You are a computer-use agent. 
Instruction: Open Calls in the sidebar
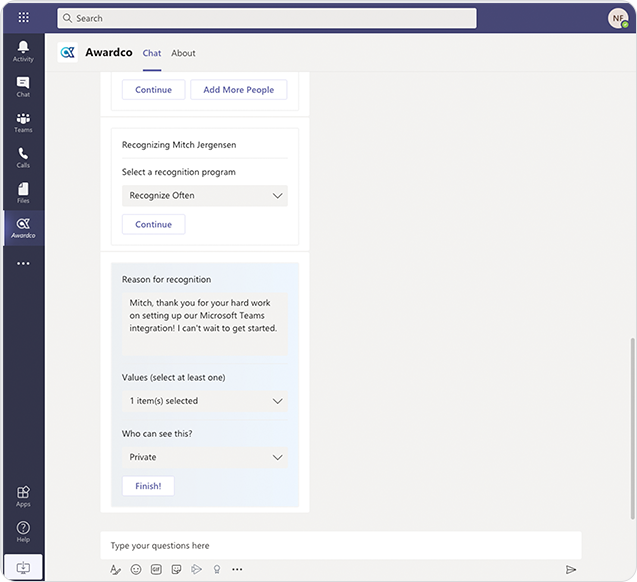(x=23, y=158)
